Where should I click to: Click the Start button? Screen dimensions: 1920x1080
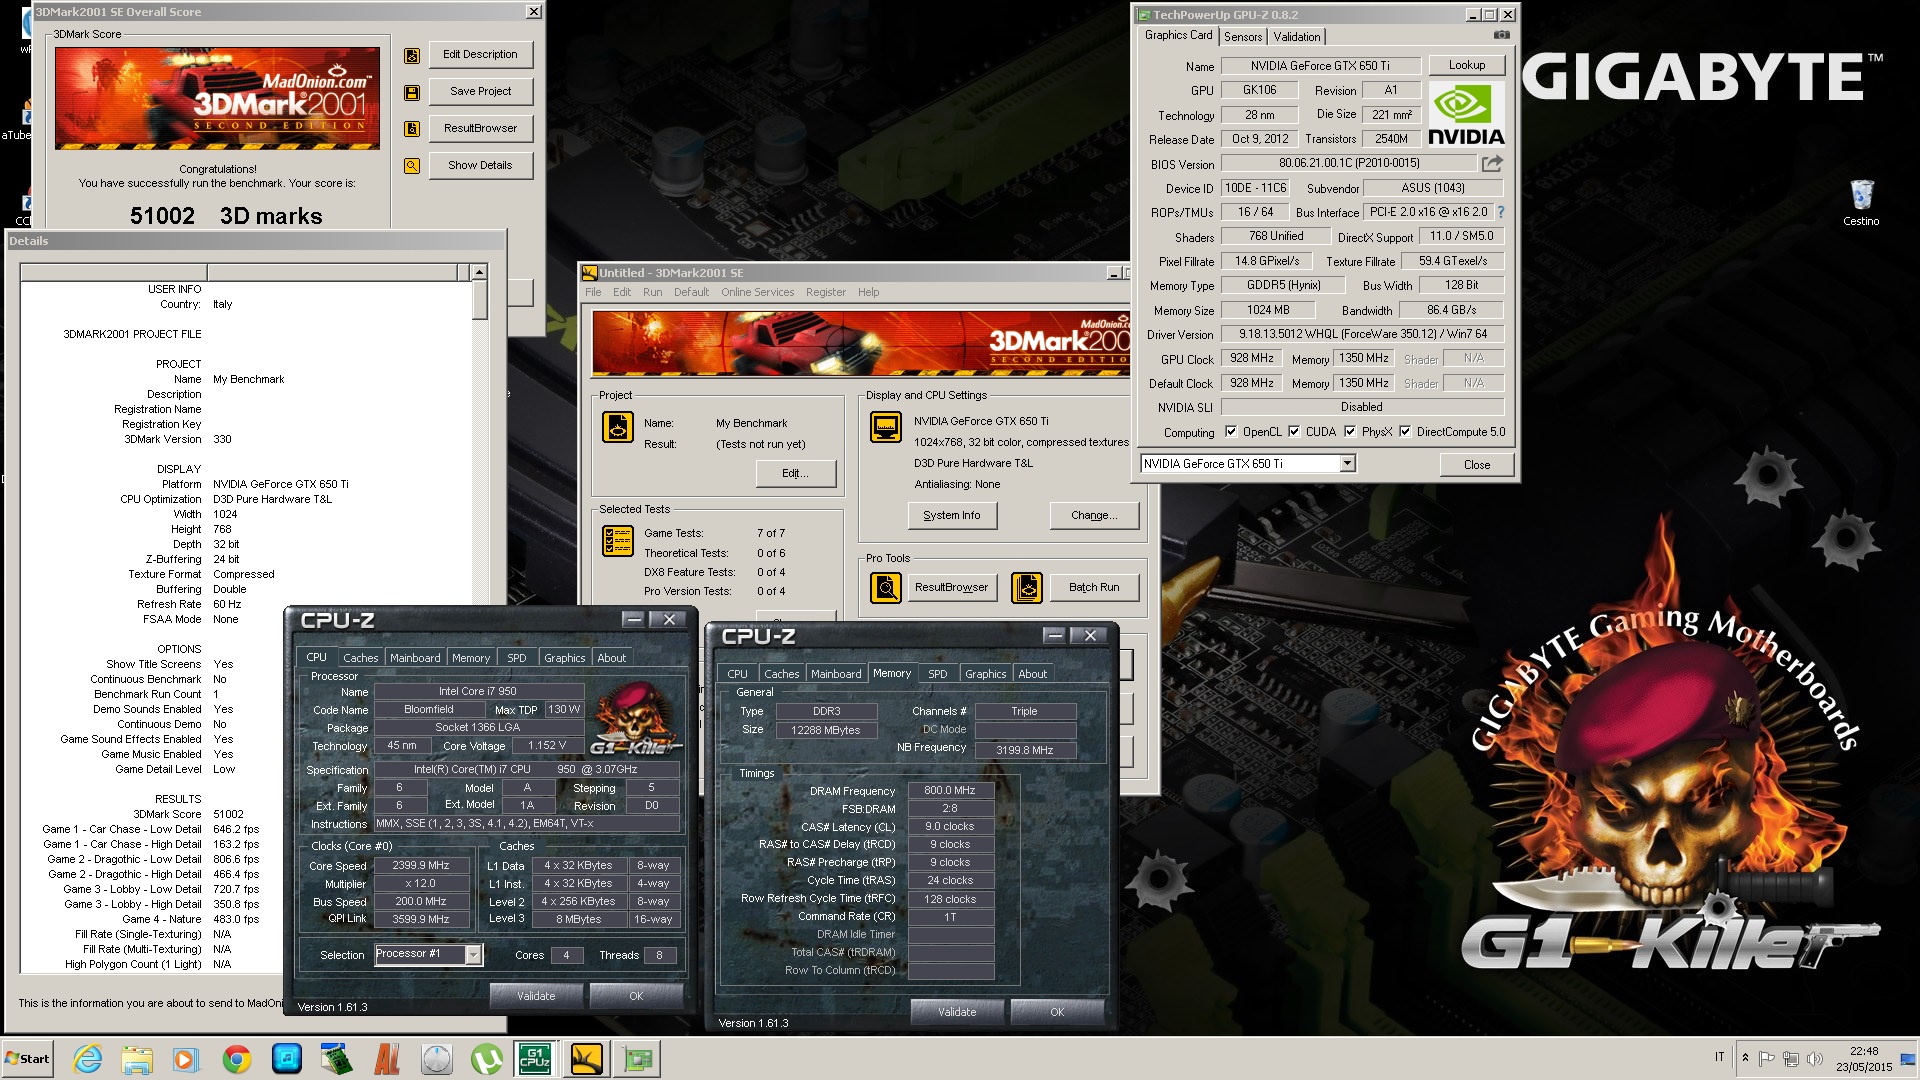tap(27, 1059)
